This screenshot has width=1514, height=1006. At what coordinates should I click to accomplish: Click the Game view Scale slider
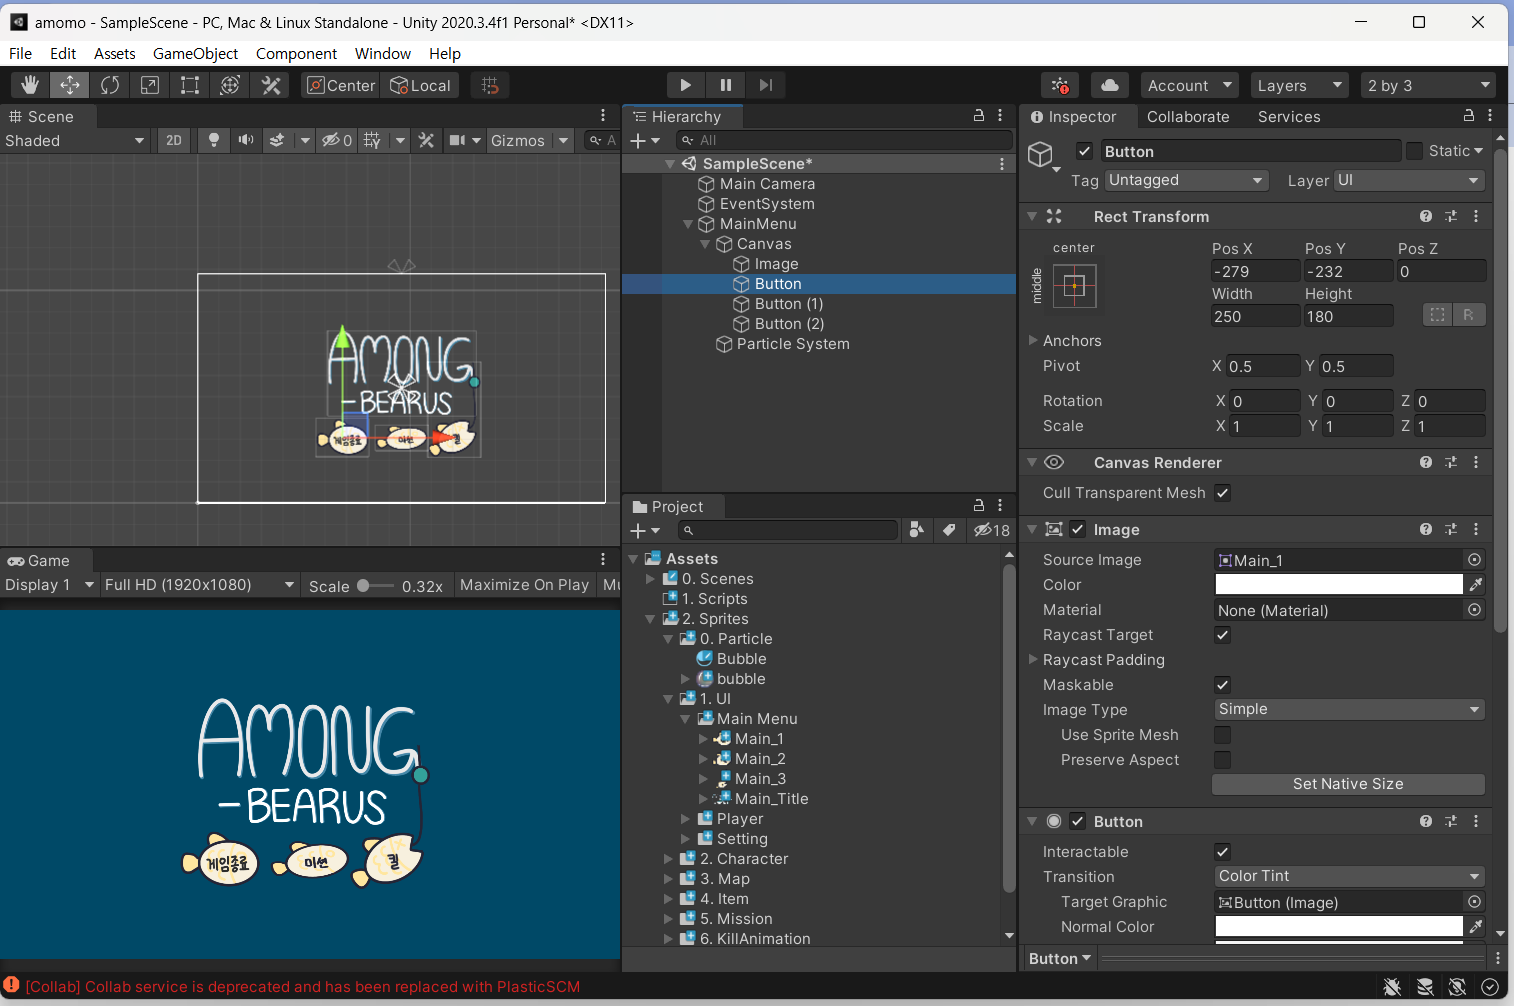coord(375,586)
